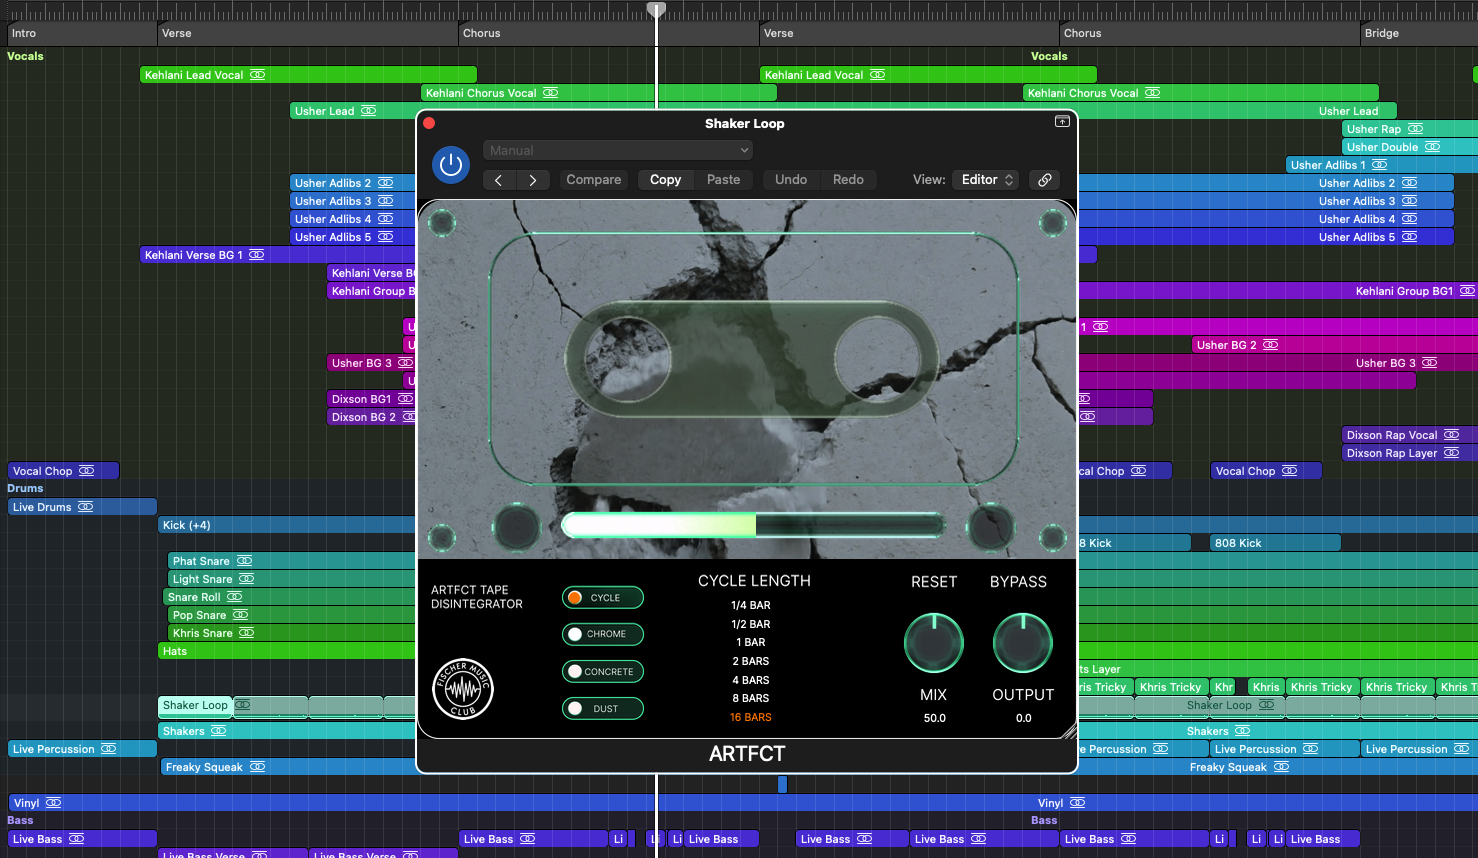Select the Hats region

point(287,651)
